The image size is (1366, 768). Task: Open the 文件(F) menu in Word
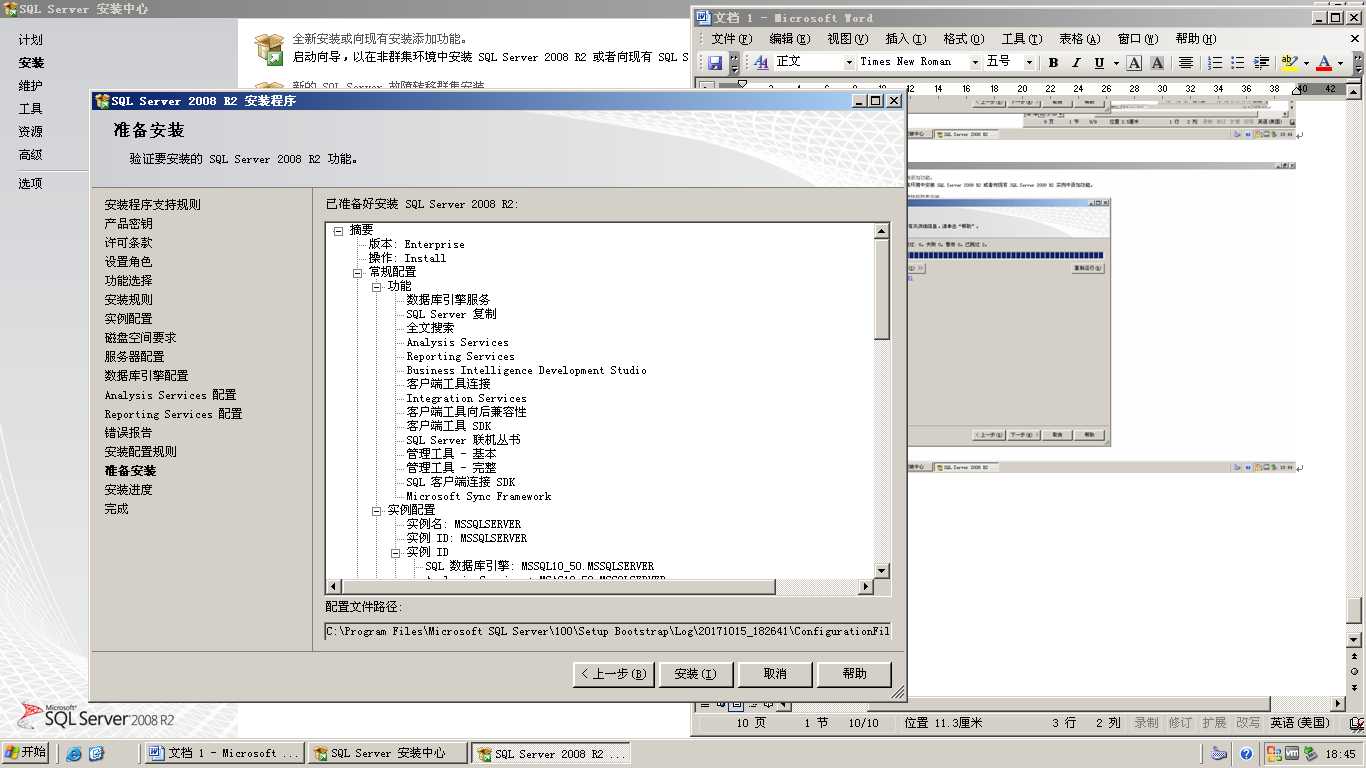(731, 39)
